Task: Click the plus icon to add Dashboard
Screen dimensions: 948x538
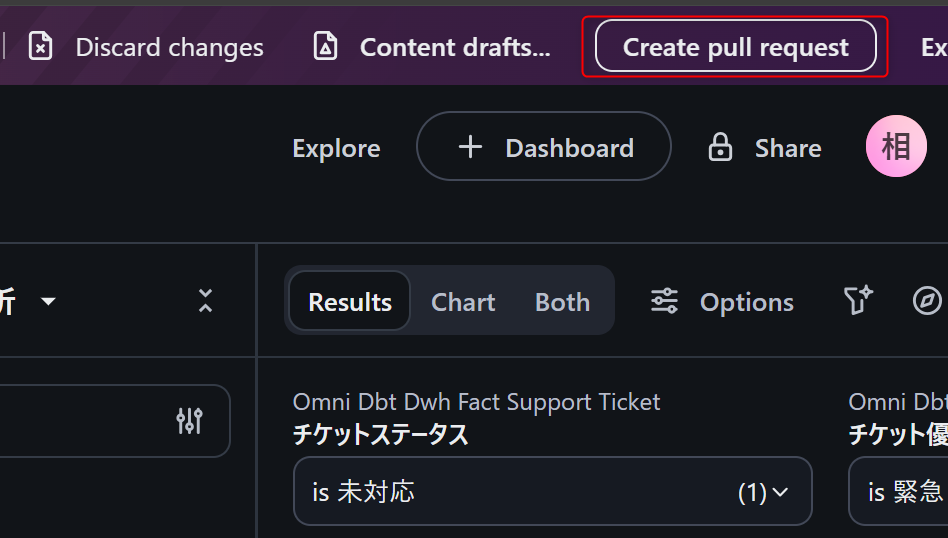Action: point(470,148)
